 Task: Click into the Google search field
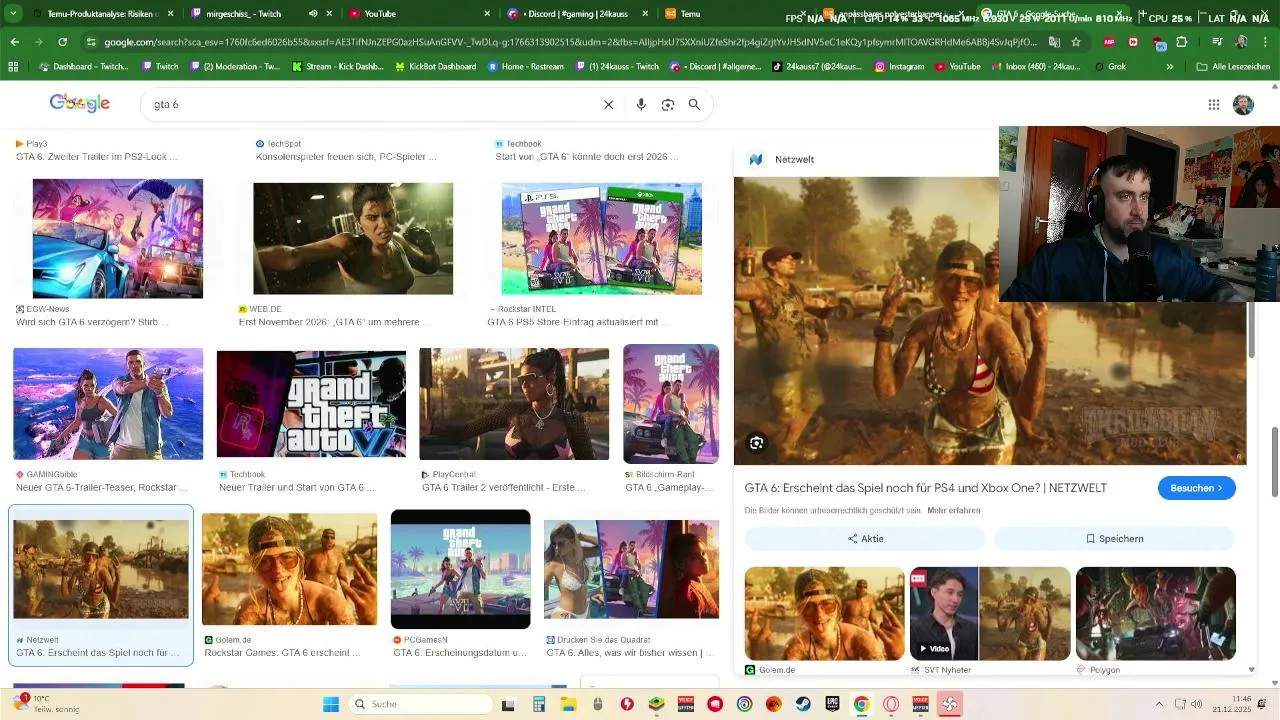(370, 105)
